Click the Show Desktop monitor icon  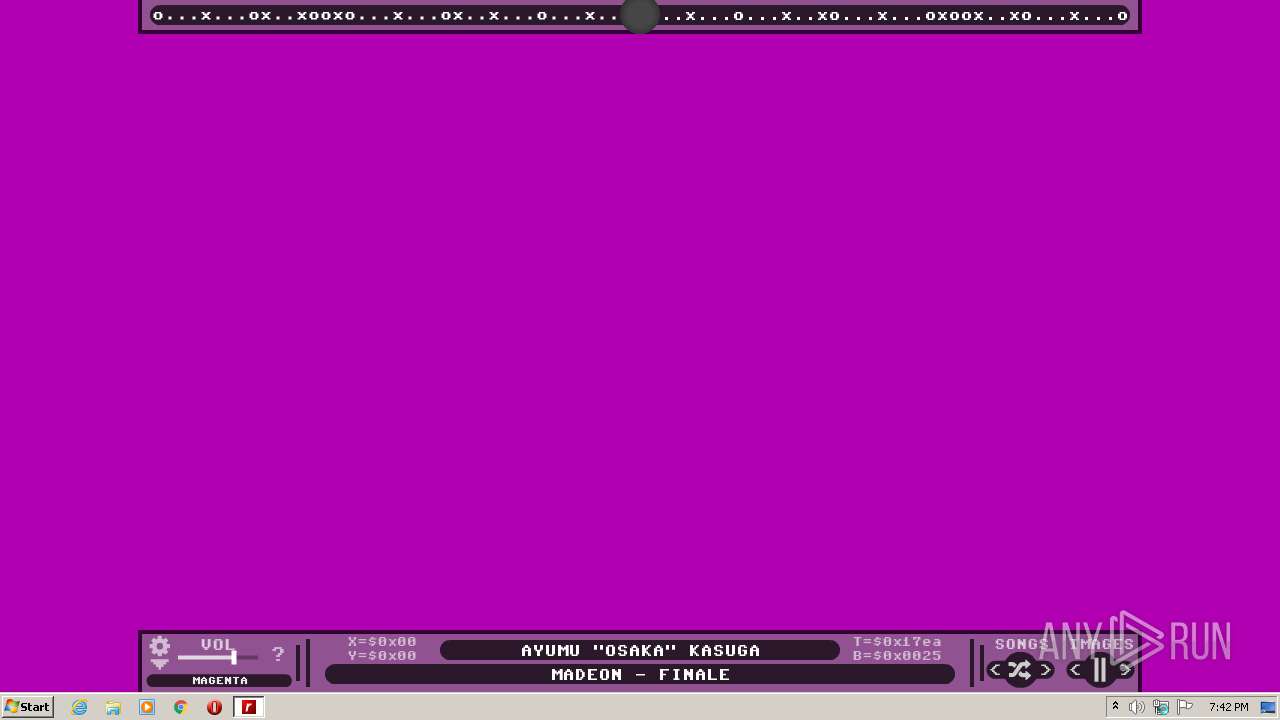point(1269,707)
